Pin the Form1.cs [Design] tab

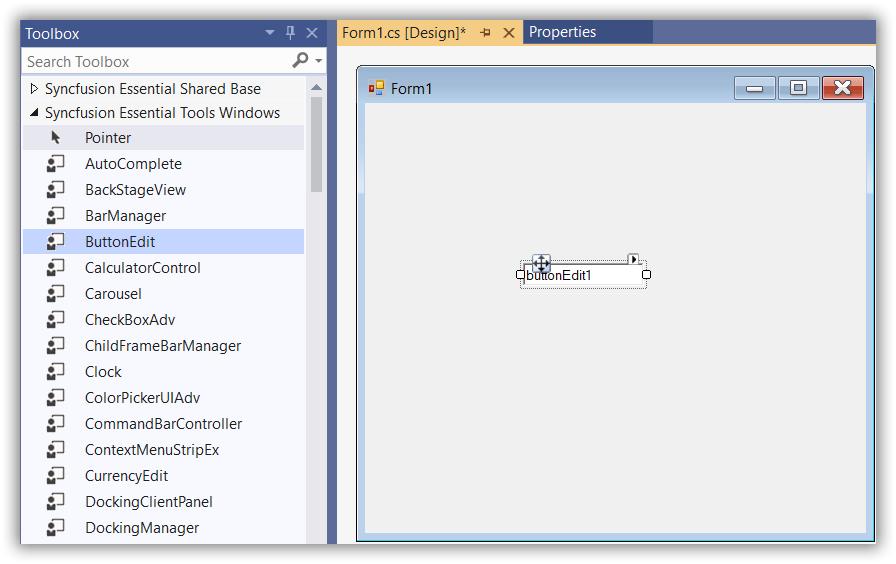click(x=486, y=33)
